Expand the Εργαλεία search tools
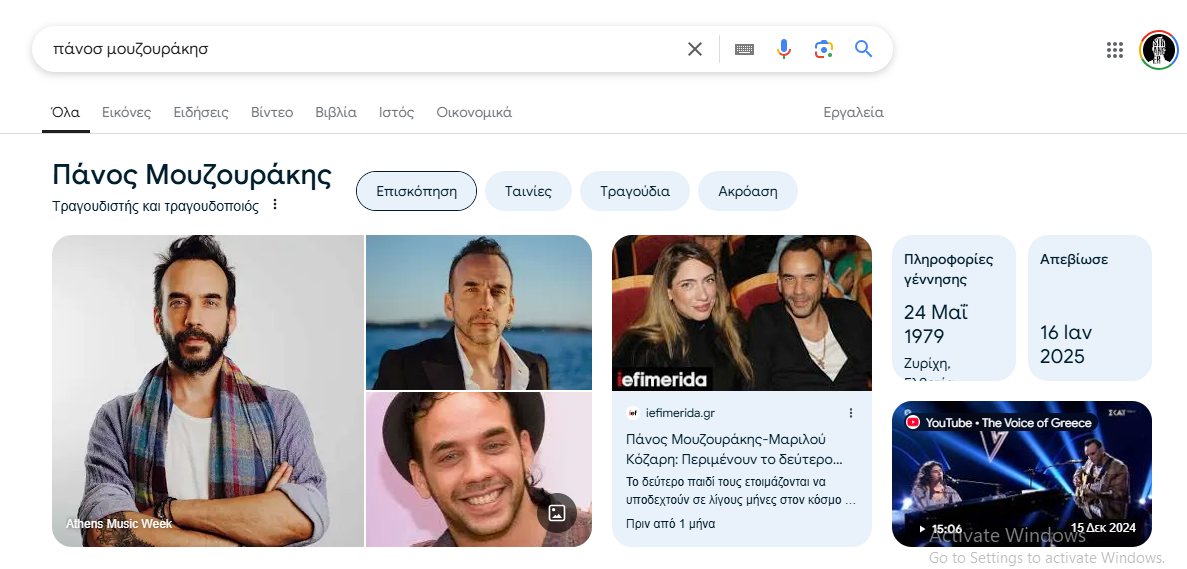 tap(853, 112)
